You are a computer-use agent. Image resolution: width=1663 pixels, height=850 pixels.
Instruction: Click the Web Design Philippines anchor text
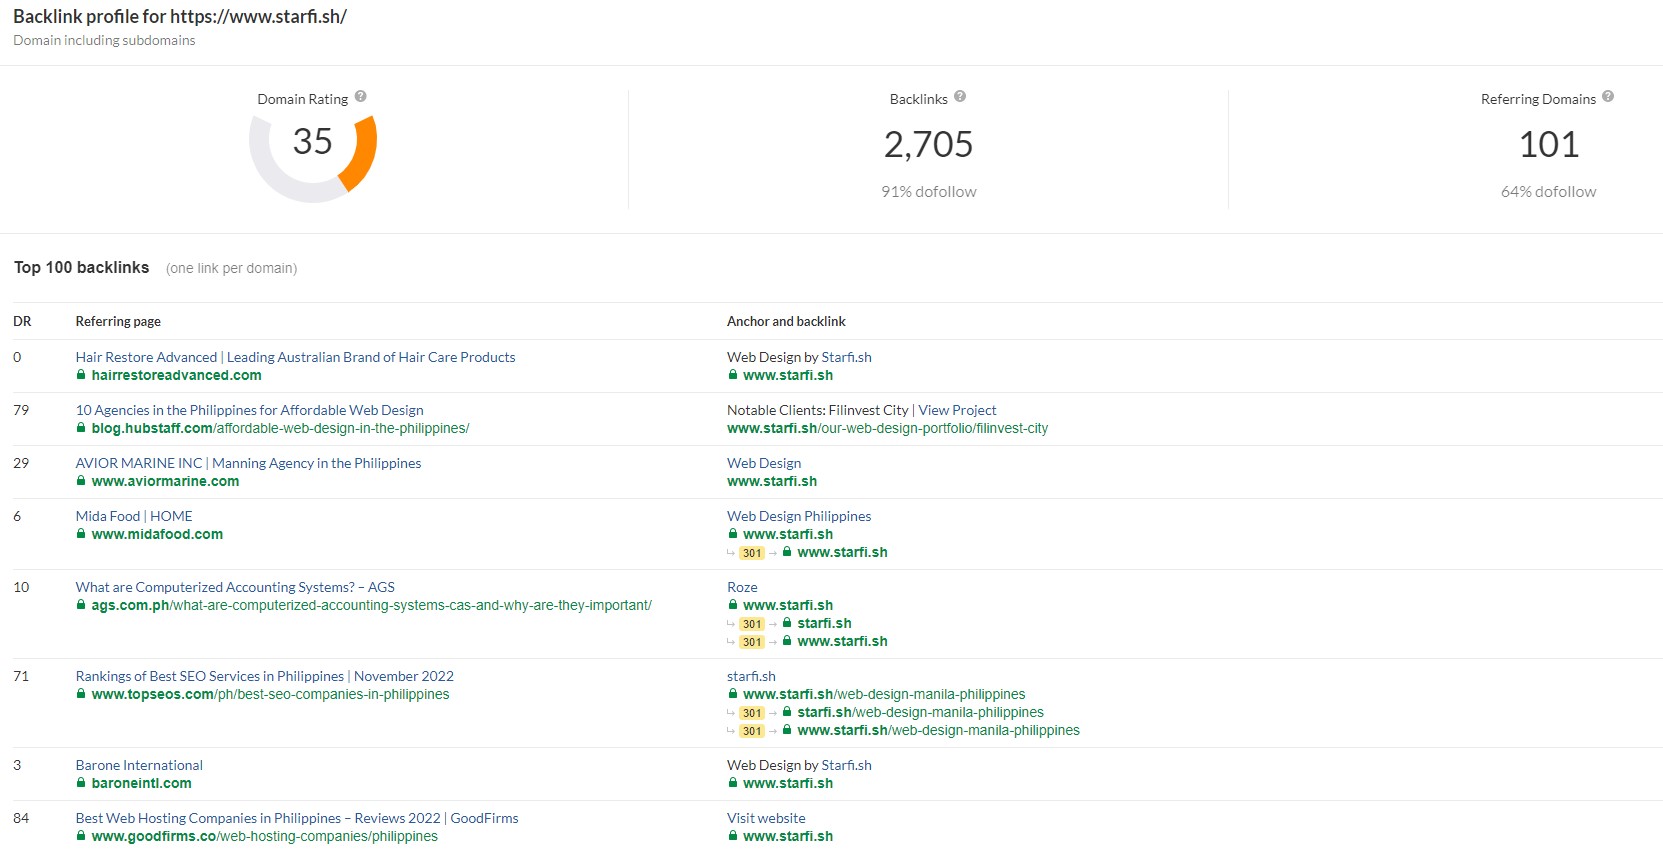pos(798,516)
